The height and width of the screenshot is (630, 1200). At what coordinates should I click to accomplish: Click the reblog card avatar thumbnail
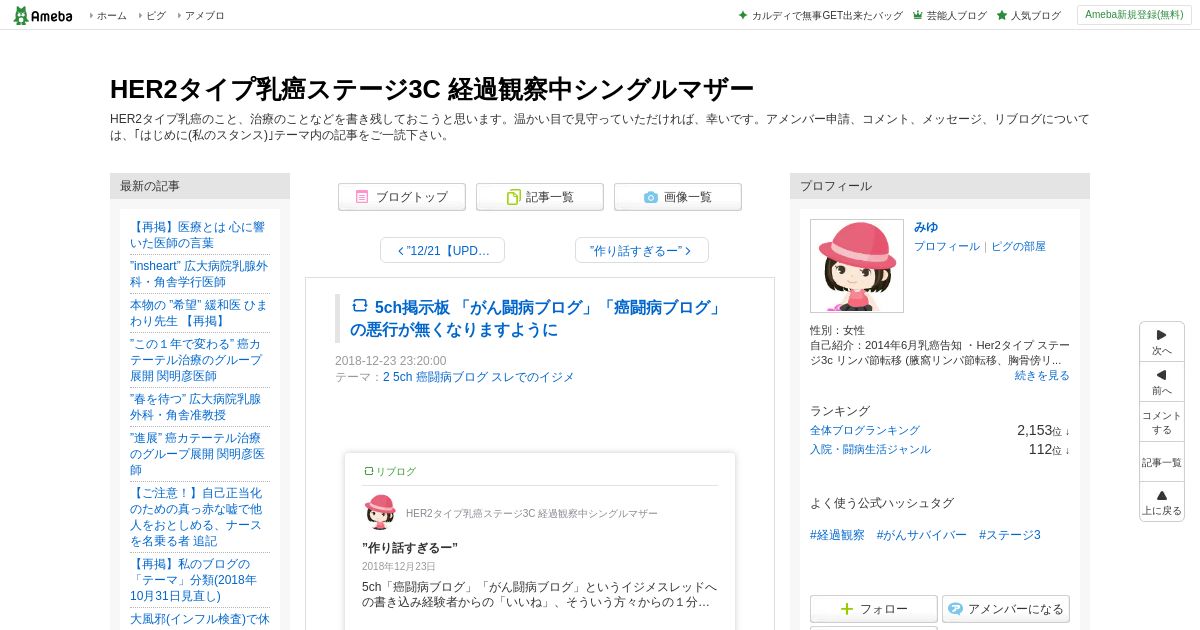380,512
